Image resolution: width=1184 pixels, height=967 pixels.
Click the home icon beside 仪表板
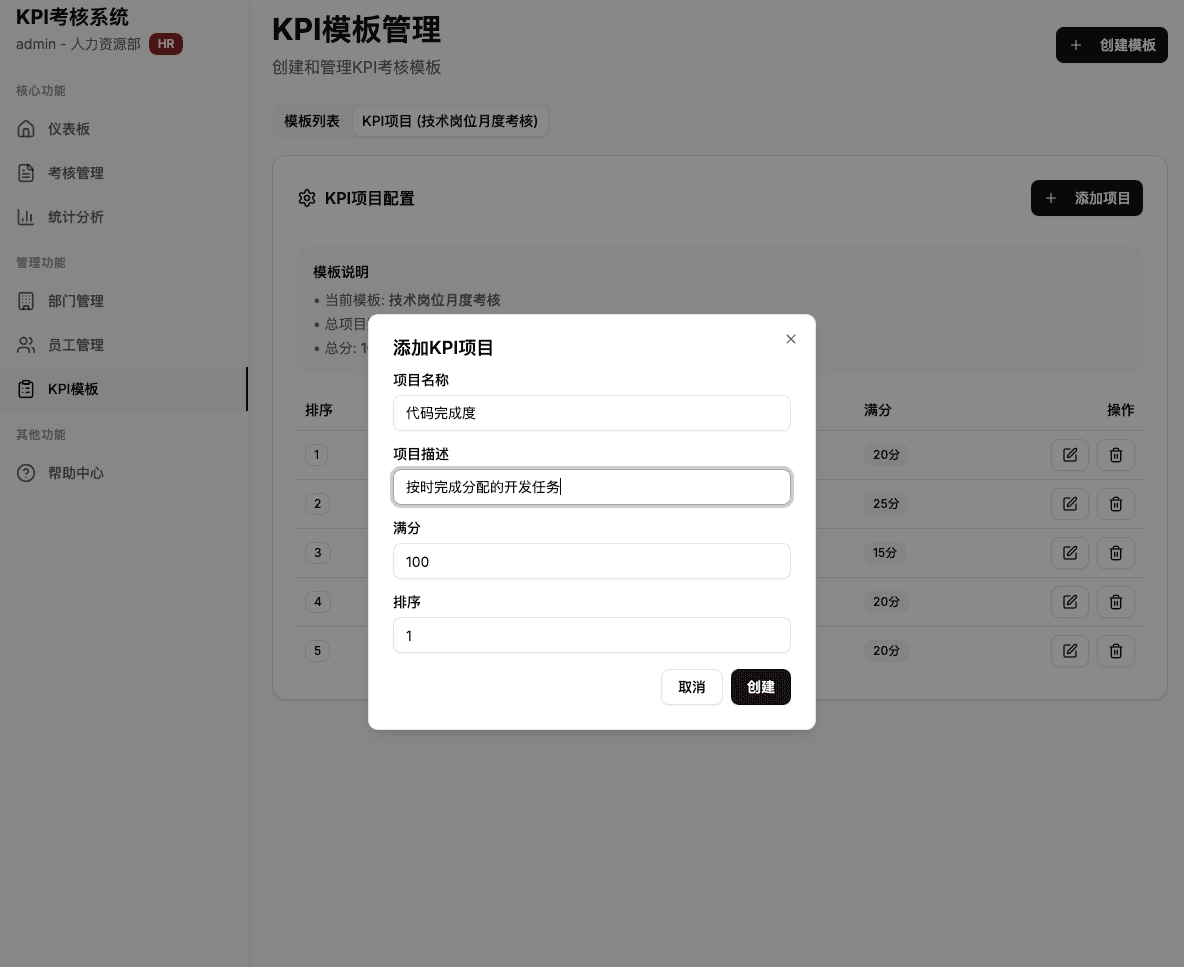tap(26, 129)
